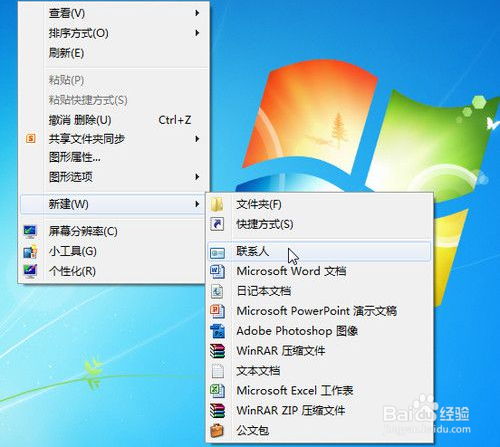Screen dimensions: 500x447
Task: Create a new Adobe Photoshop 图像
Action: [x=319, y=331]
